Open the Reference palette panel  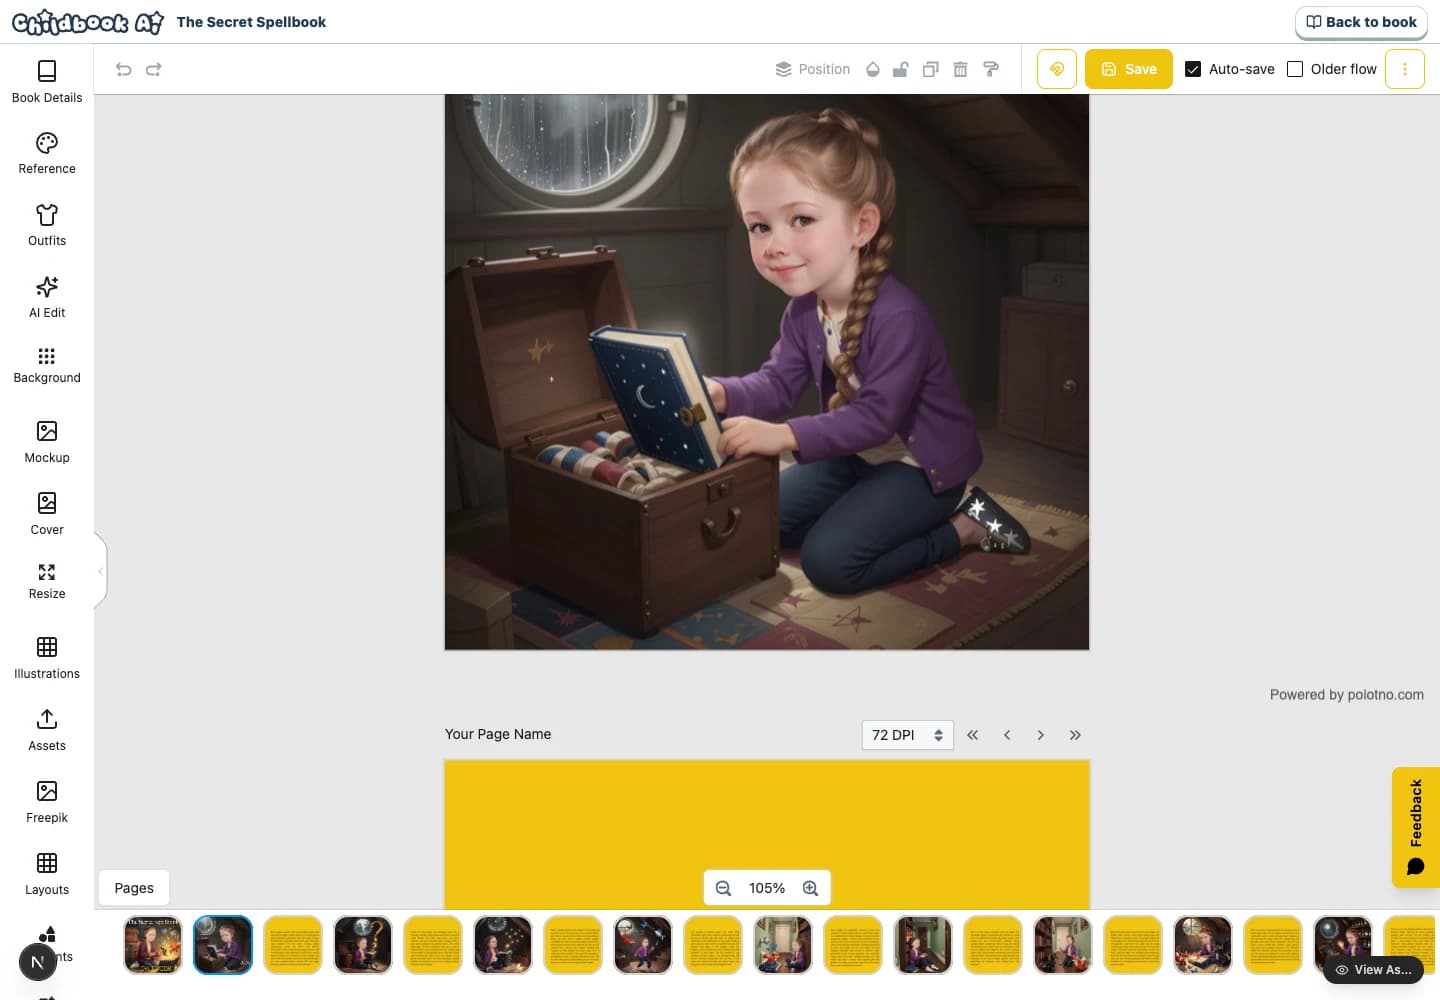47,153
